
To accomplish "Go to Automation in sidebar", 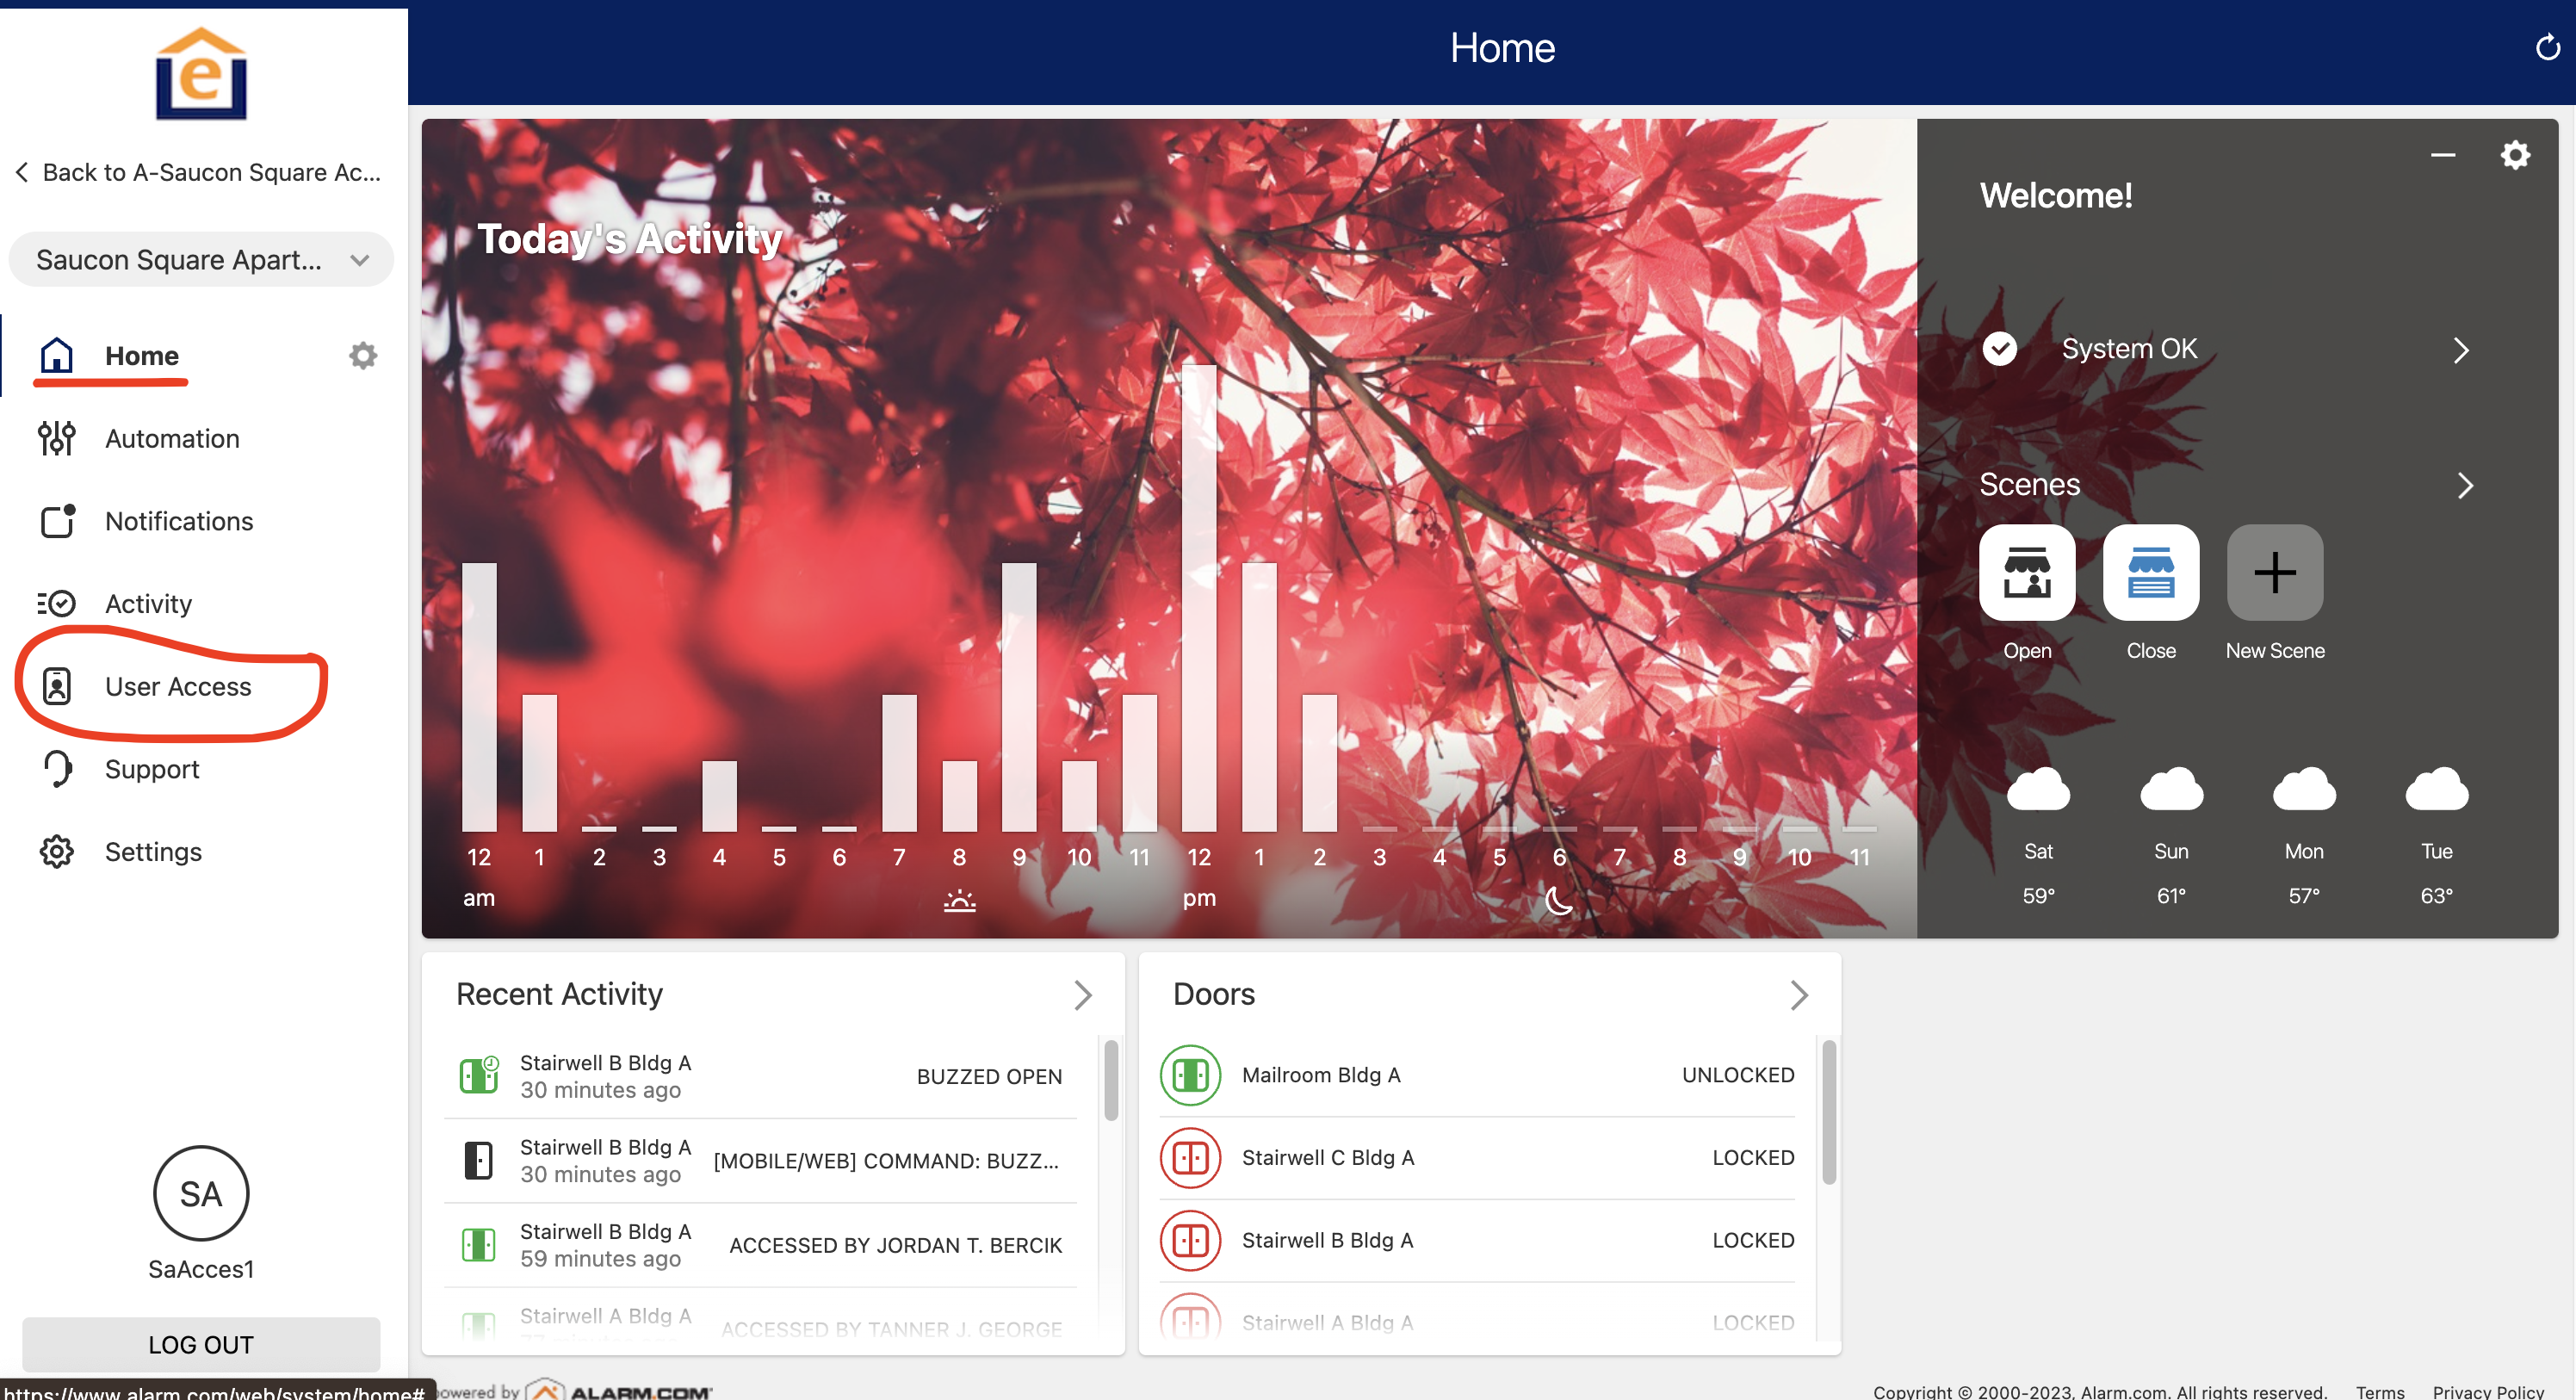I will [x=172, y=438].
